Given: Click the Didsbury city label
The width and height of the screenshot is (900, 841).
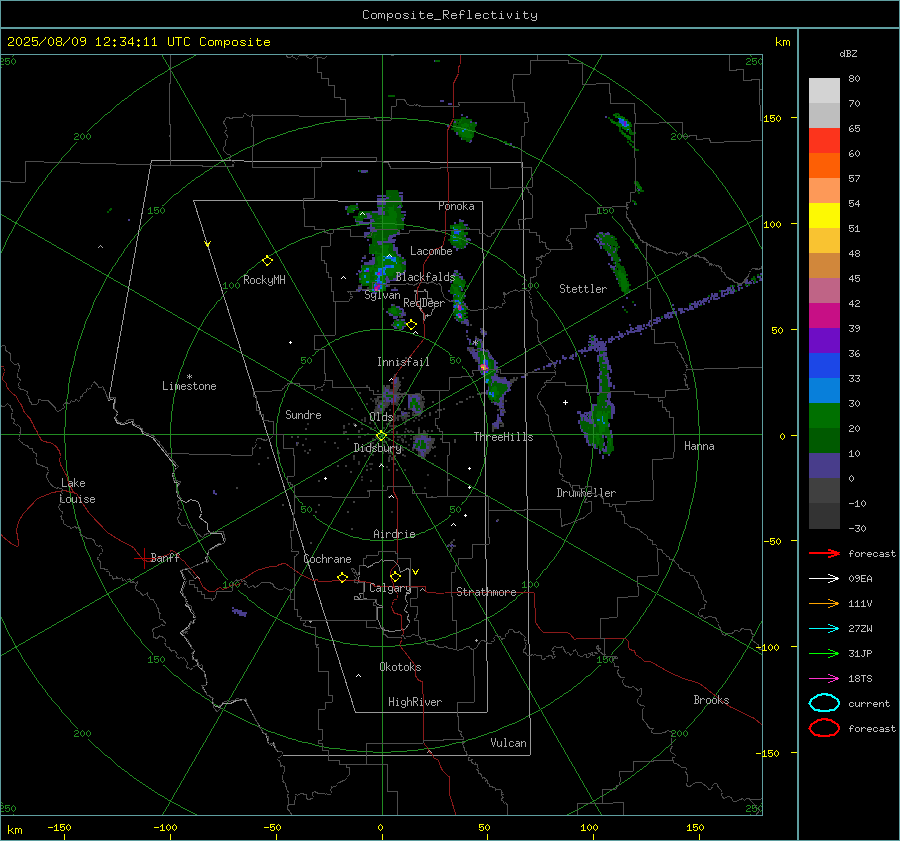Looking at the screenshot, I should (x=377, y=448).
